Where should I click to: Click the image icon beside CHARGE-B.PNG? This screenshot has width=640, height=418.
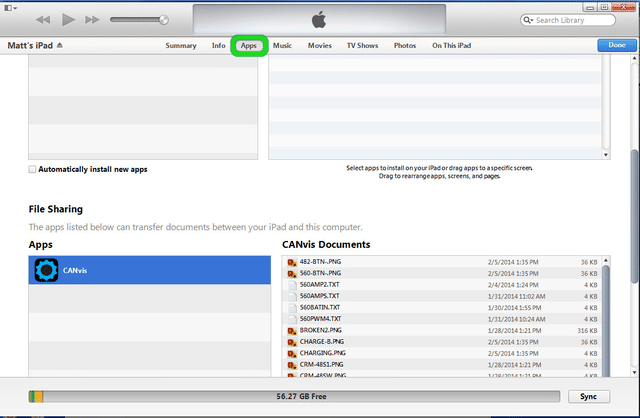(x=292, y=342)
